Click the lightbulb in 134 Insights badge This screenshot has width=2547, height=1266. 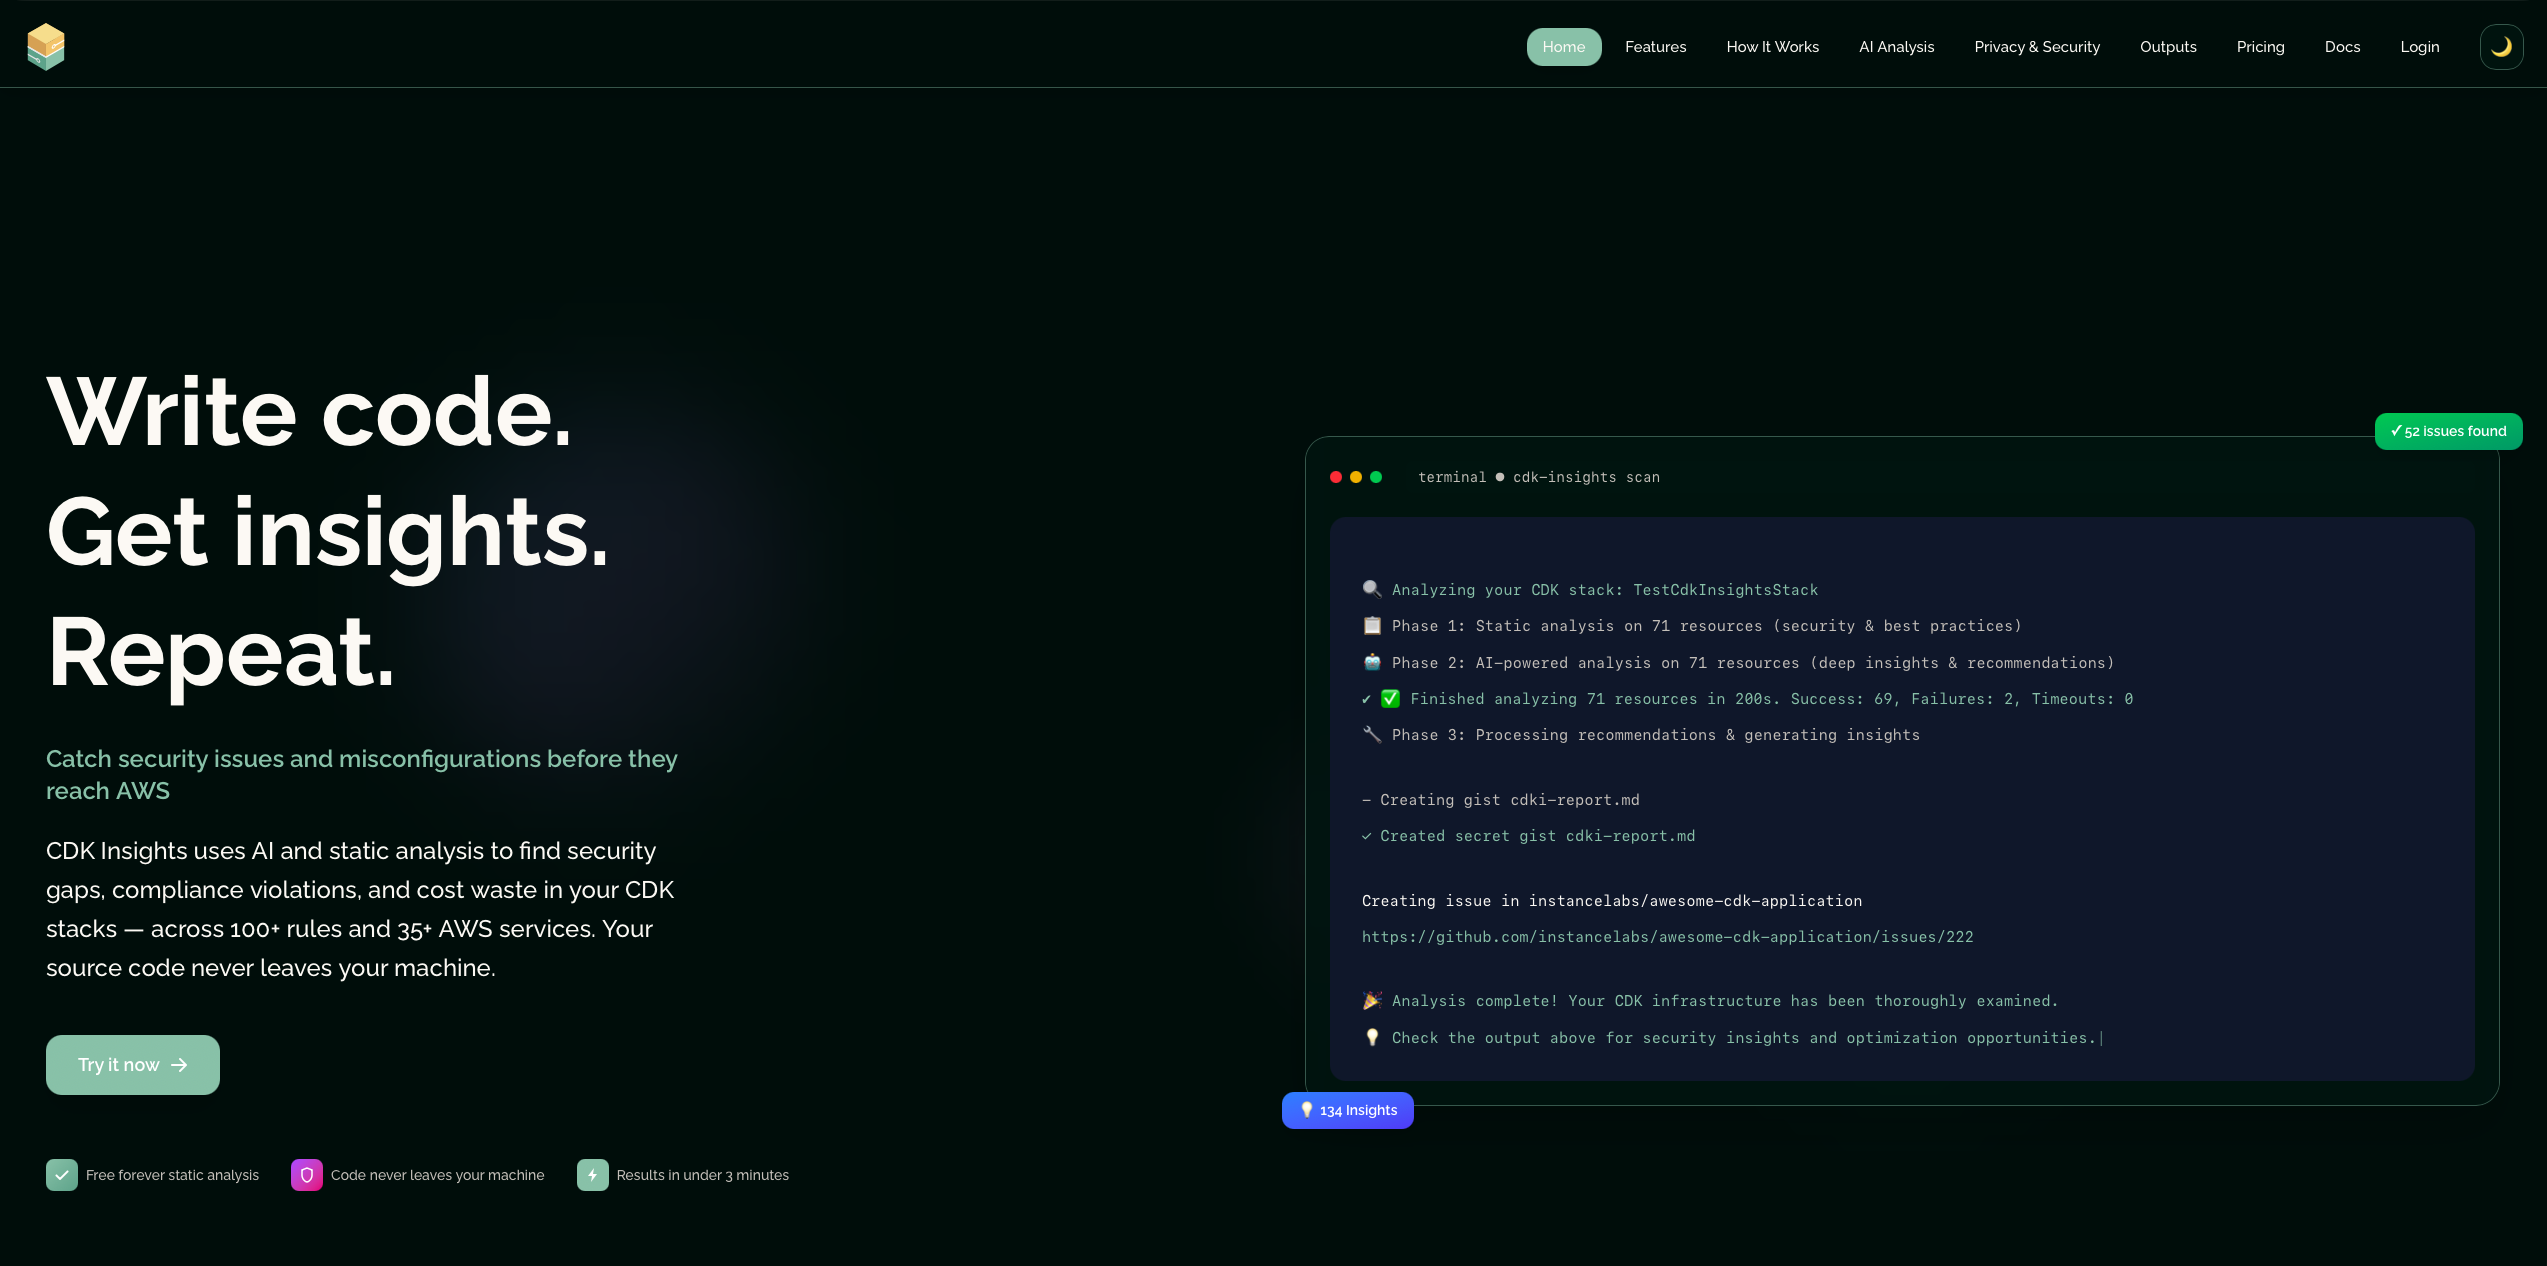(x=1306, y=1110)
